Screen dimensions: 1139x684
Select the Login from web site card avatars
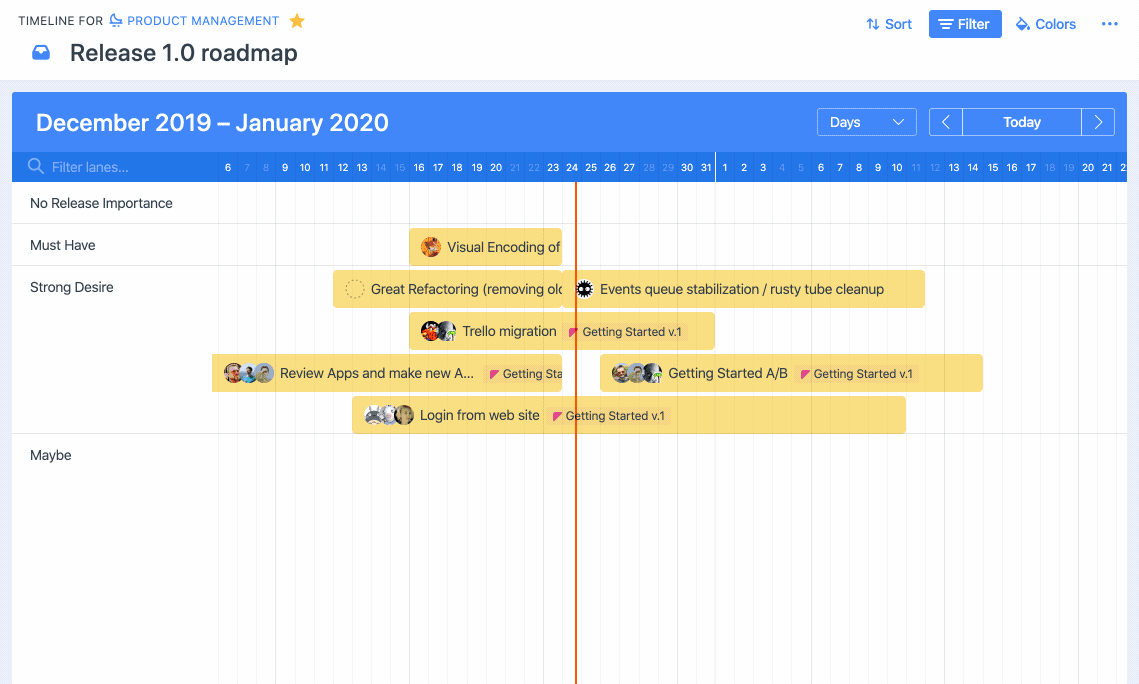[x=390, y=415]
